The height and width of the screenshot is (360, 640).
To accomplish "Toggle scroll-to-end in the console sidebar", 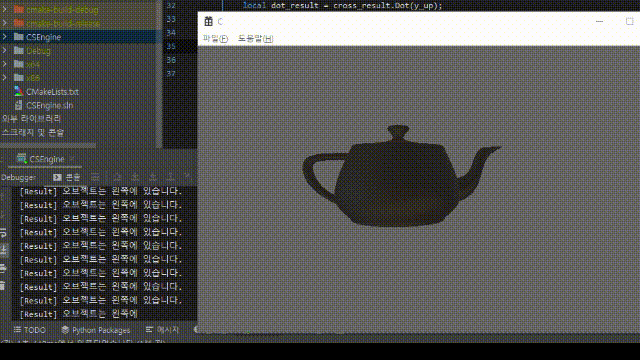I will point(3,250).
